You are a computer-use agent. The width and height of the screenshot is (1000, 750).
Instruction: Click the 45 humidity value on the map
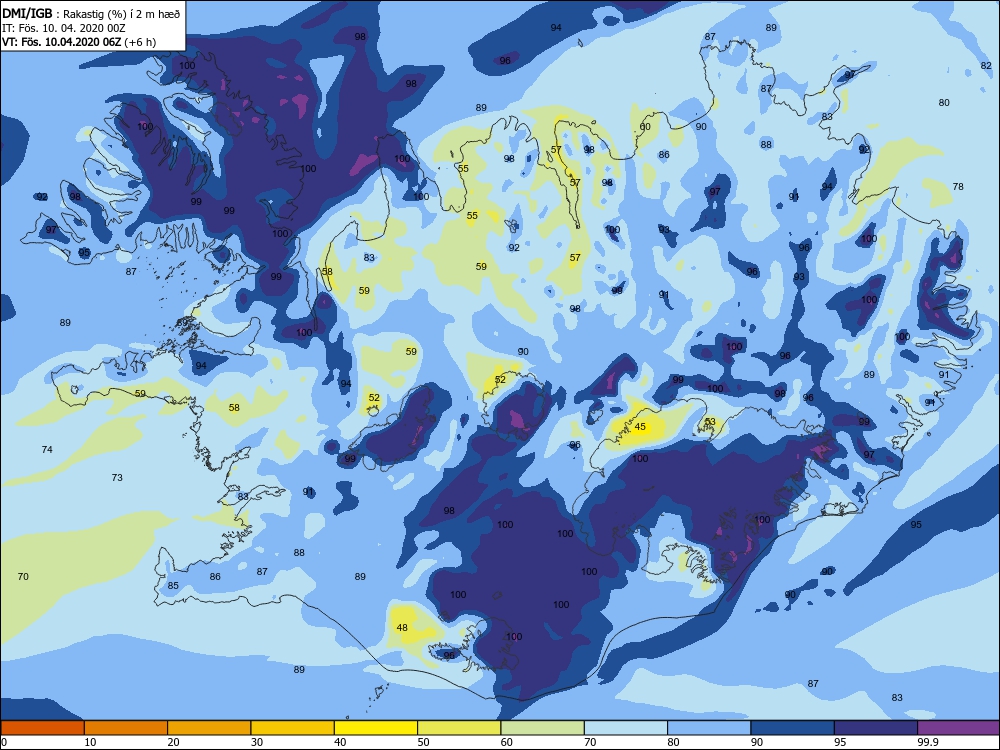(x=640, y=427)
